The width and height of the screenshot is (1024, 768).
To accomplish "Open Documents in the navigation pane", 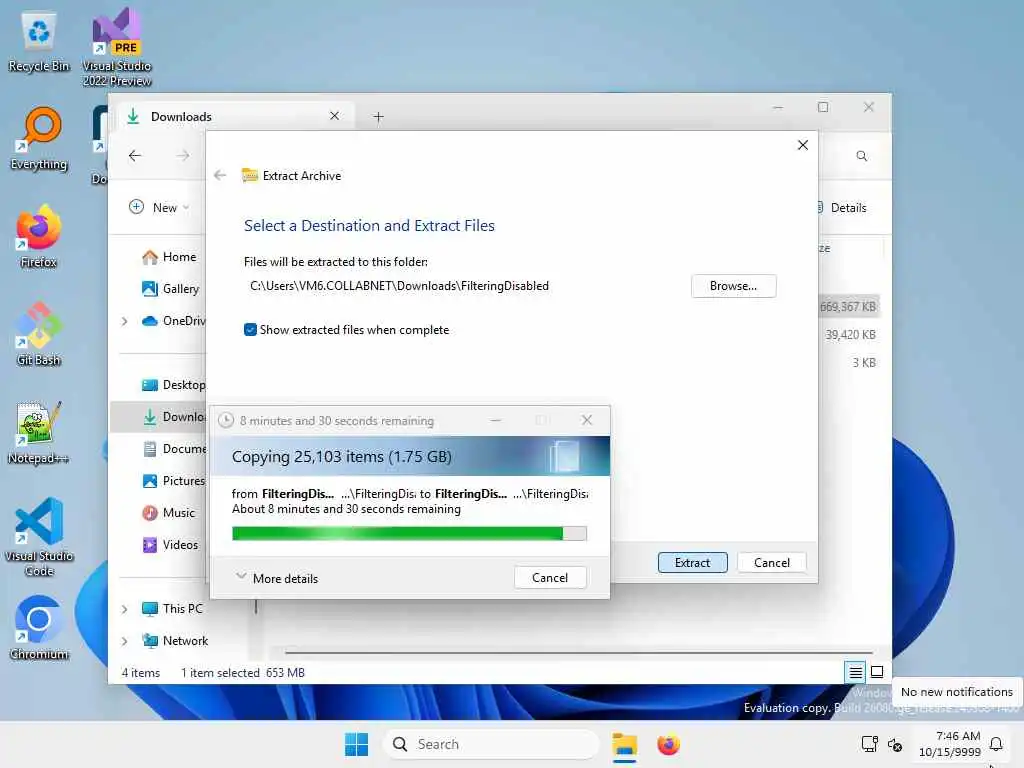I will point(174,449).
